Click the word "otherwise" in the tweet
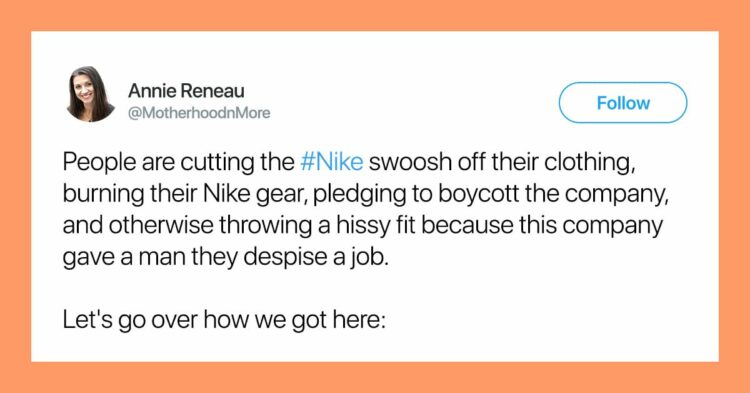 click(x=162, y=226)
